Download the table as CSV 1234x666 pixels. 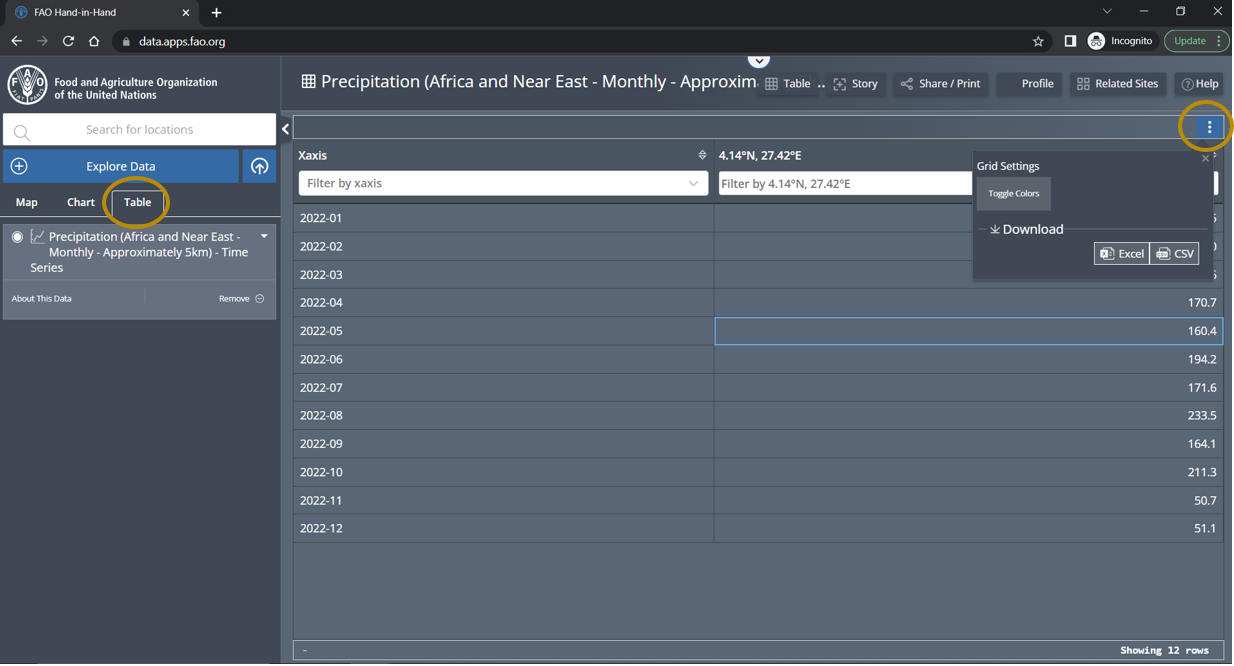click(x=1175, y=254)
